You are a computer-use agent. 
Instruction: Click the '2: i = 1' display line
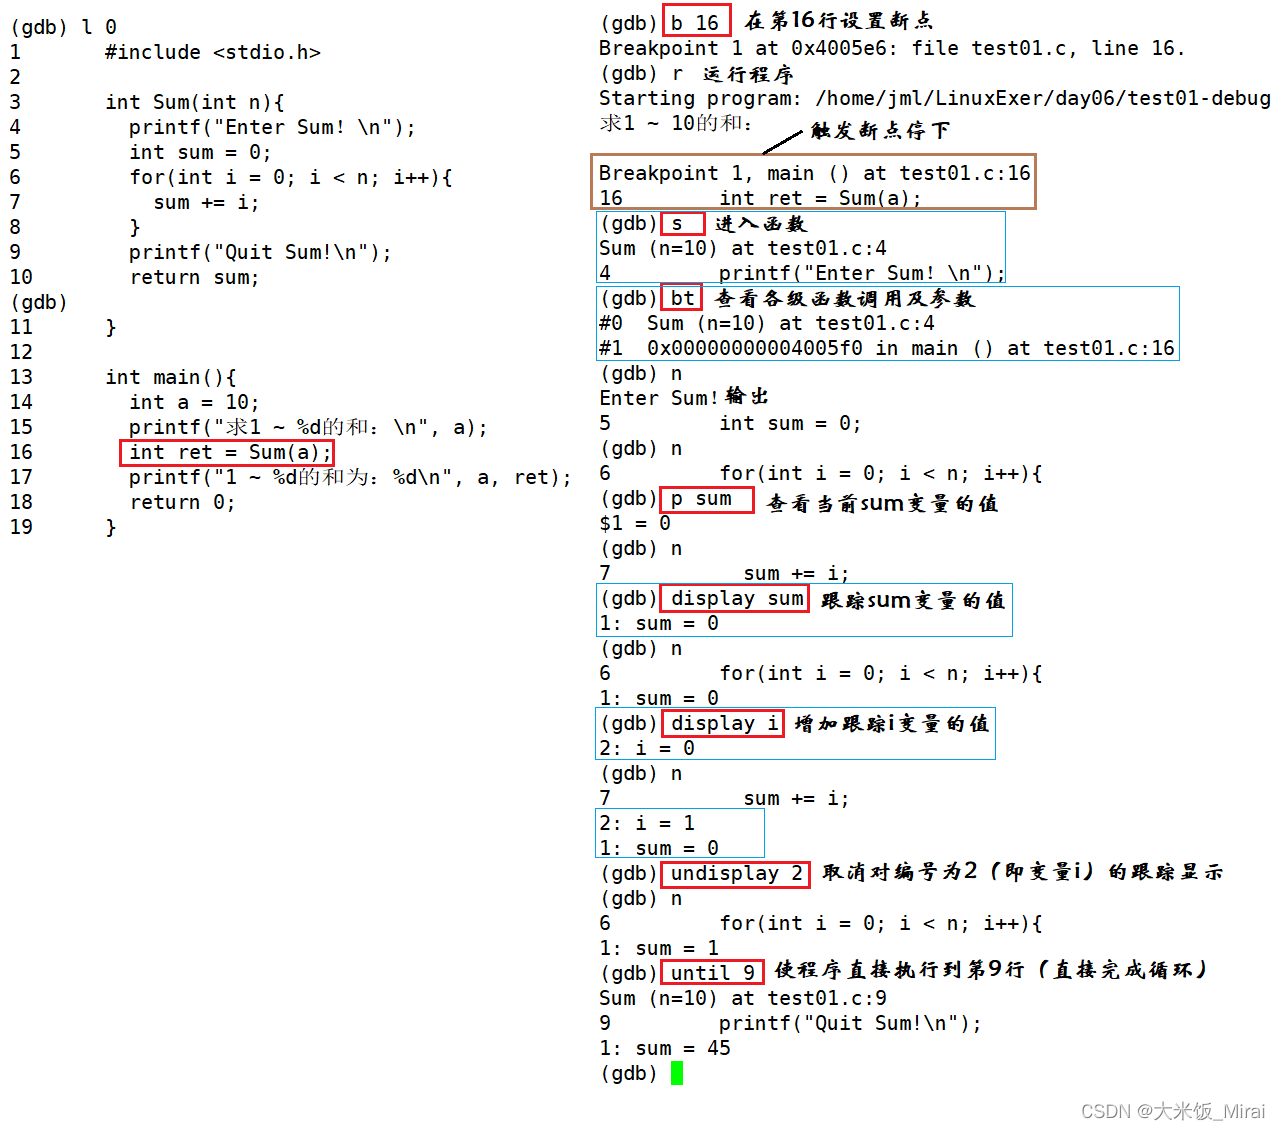[647, 823]
